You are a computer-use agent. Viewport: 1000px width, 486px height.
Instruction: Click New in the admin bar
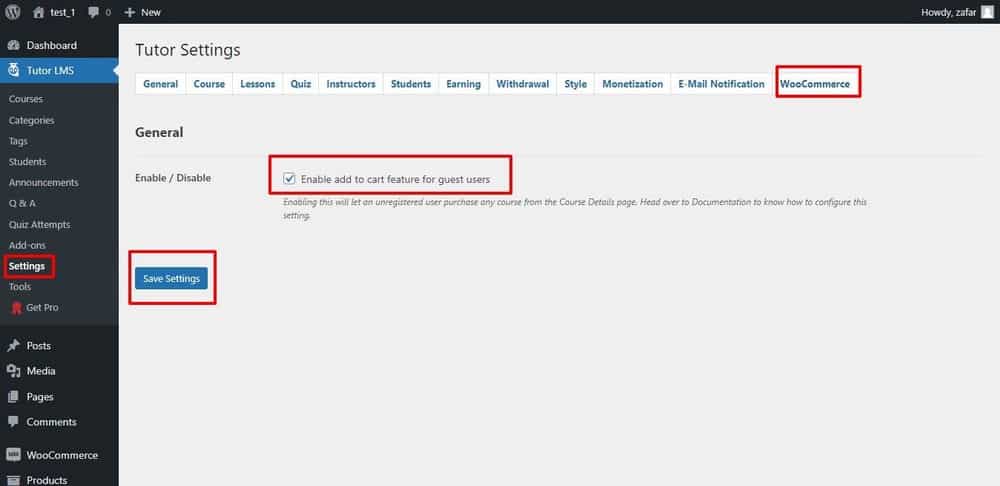click(151, 12)
